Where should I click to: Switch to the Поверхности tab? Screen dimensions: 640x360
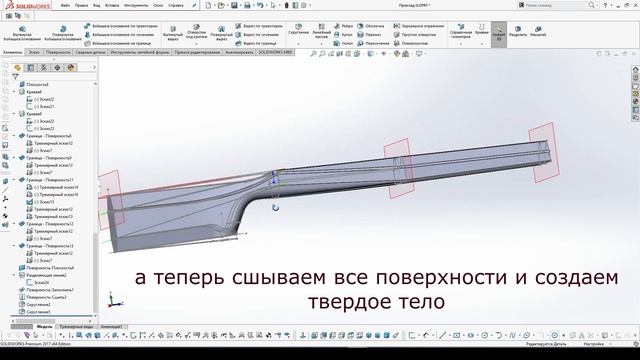coord(58,52)
